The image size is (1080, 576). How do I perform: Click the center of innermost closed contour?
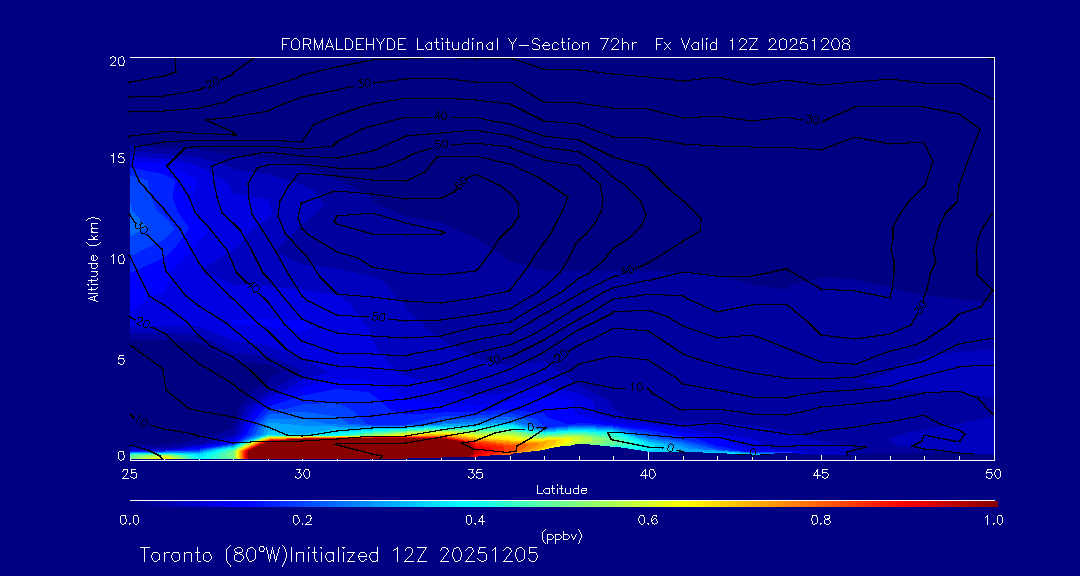[x=388, y=226]
